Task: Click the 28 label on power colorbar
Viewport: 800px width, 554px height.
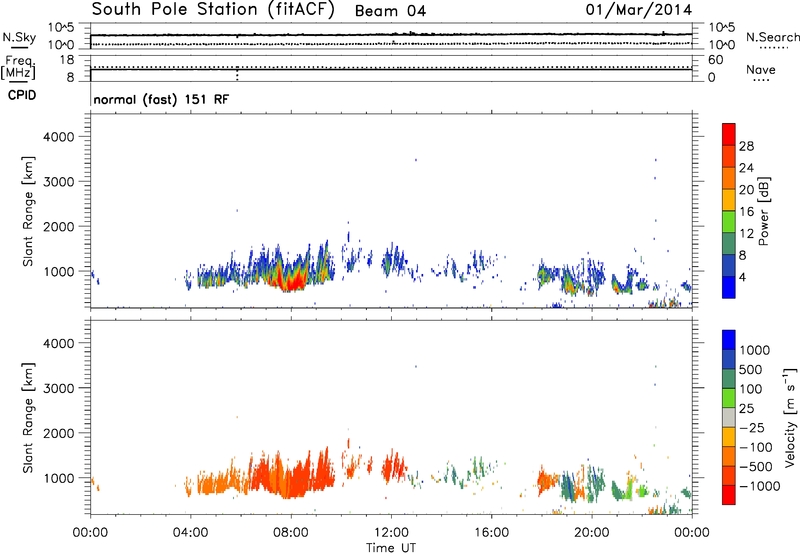Action: tap(746, 146)
